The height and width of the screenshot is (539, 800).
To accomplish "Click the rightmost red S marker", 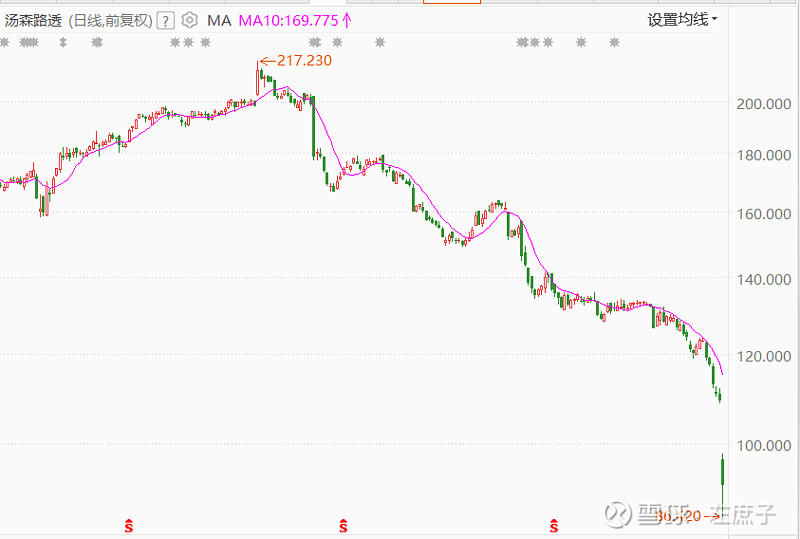I will point(555,524).
